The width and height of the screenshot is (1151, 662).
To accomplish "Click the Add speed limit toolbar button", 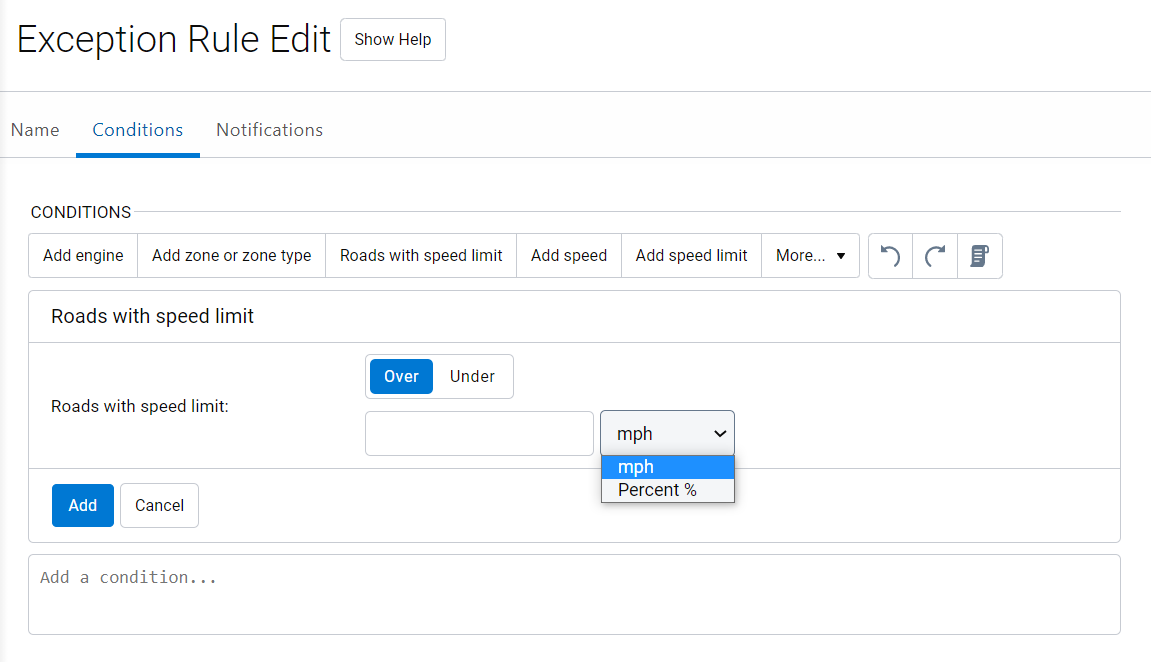I will (691, 256).
